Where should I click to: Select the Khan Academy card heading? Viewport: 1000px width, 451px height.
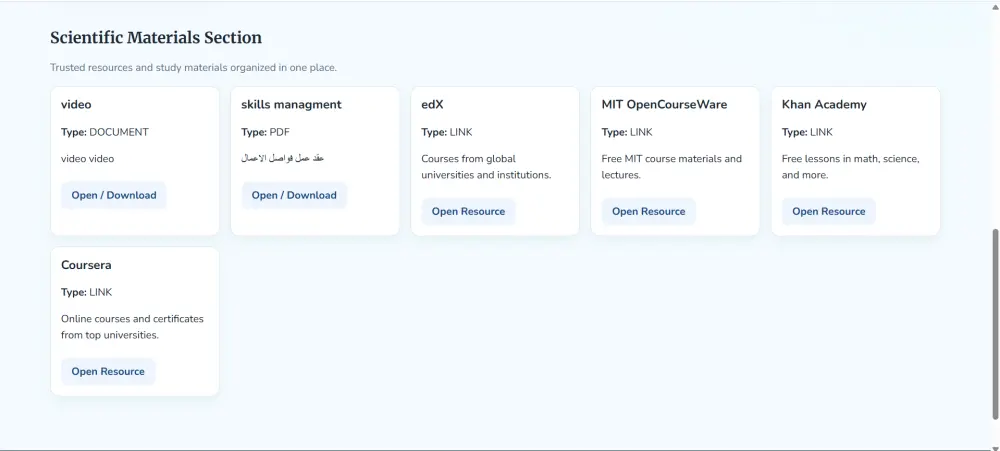pyautogui.click(x=824, y=104)
